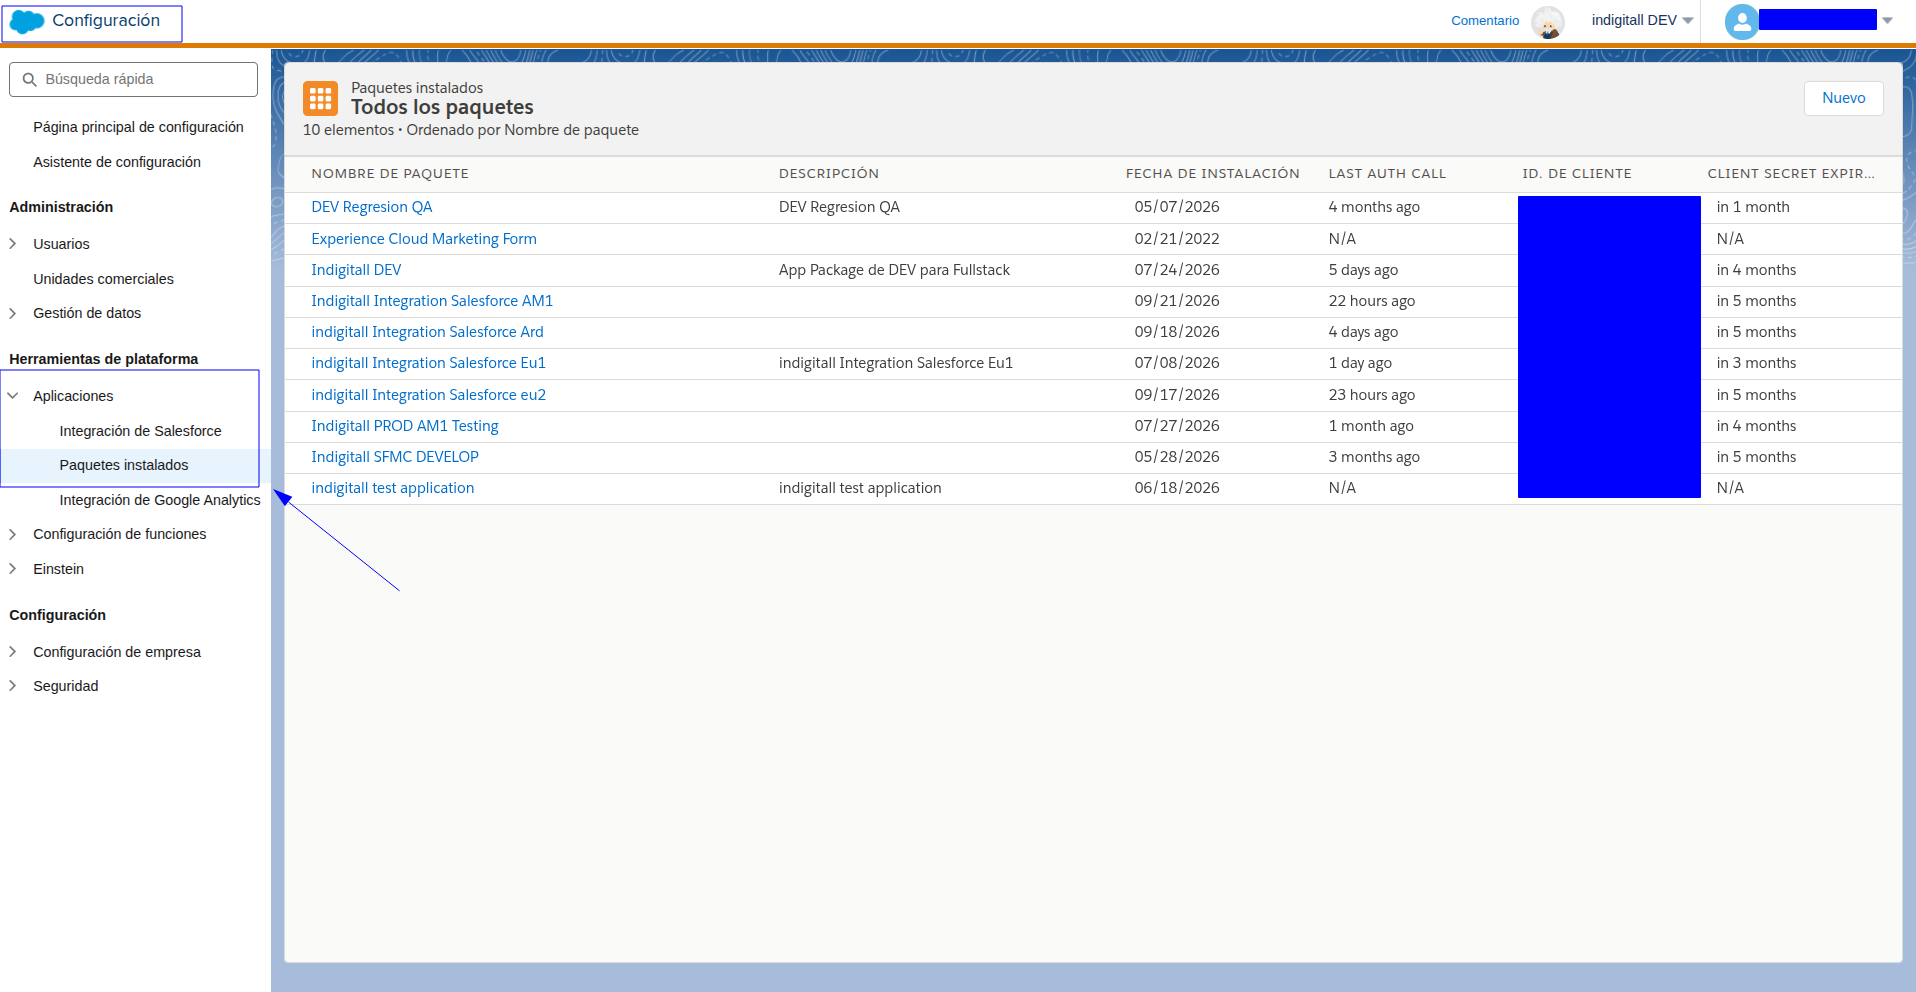Open indigitall Integration Salesforce Ard
Screen dimensions: 1916x992
[x=427, y=332]
